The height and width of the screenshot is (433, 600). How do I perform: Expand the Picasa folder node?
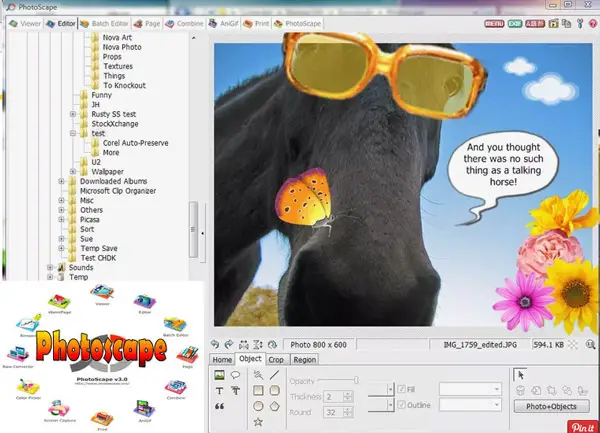[x=61, y=219]
